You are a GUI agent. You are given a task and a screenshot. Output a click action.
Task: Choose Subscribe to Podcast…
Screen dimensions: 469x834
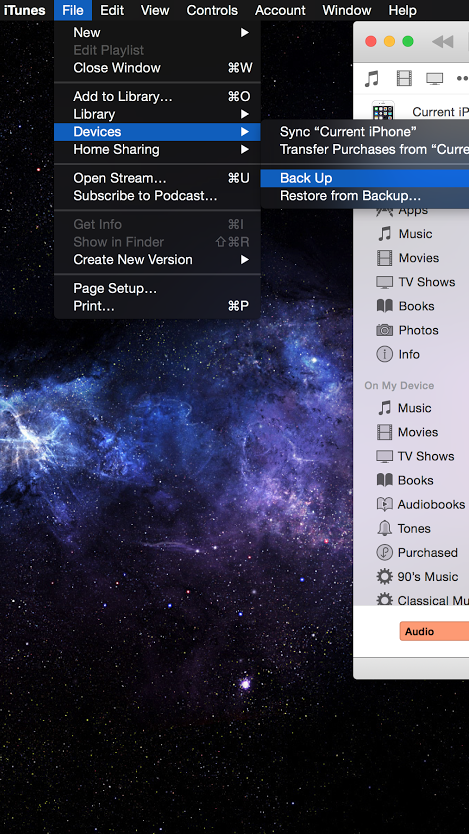tap(157, 195)
